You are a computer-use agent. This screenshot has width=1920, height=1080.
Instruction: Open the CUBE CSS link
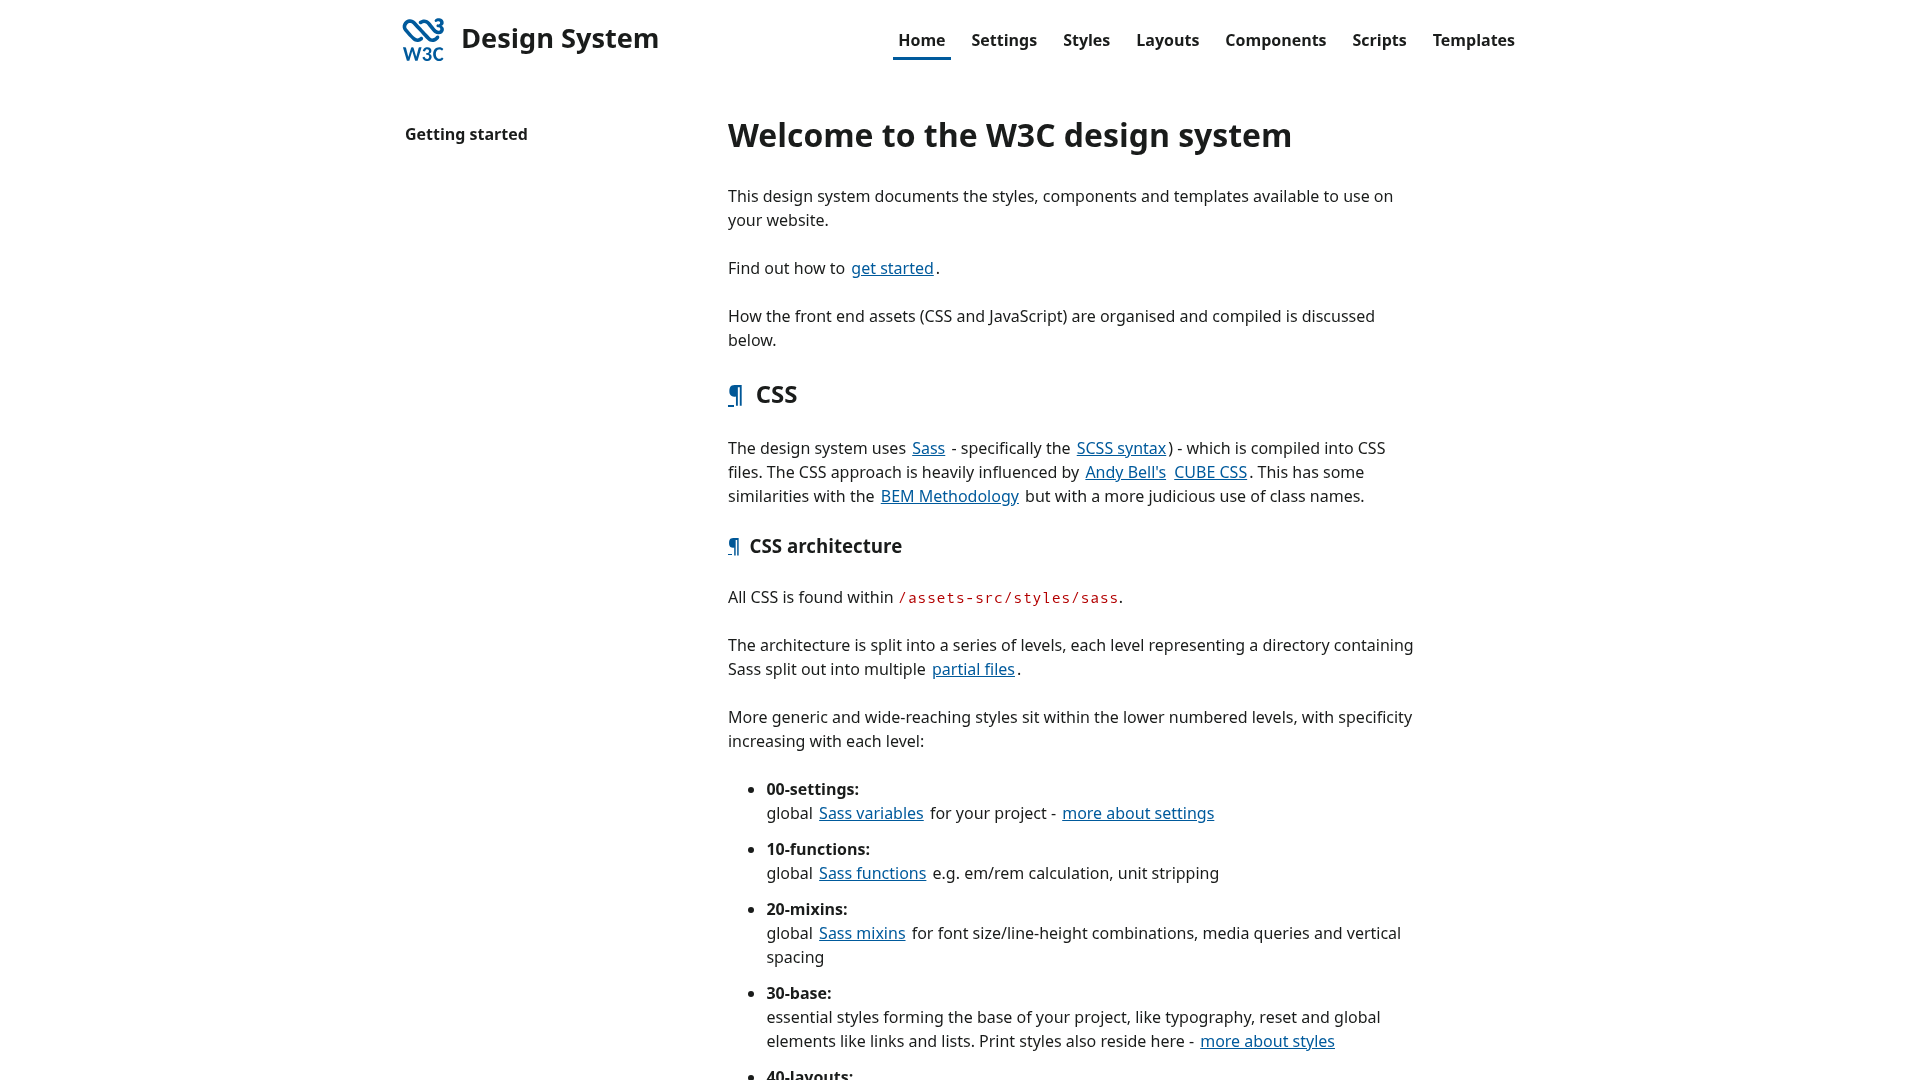1210,472
